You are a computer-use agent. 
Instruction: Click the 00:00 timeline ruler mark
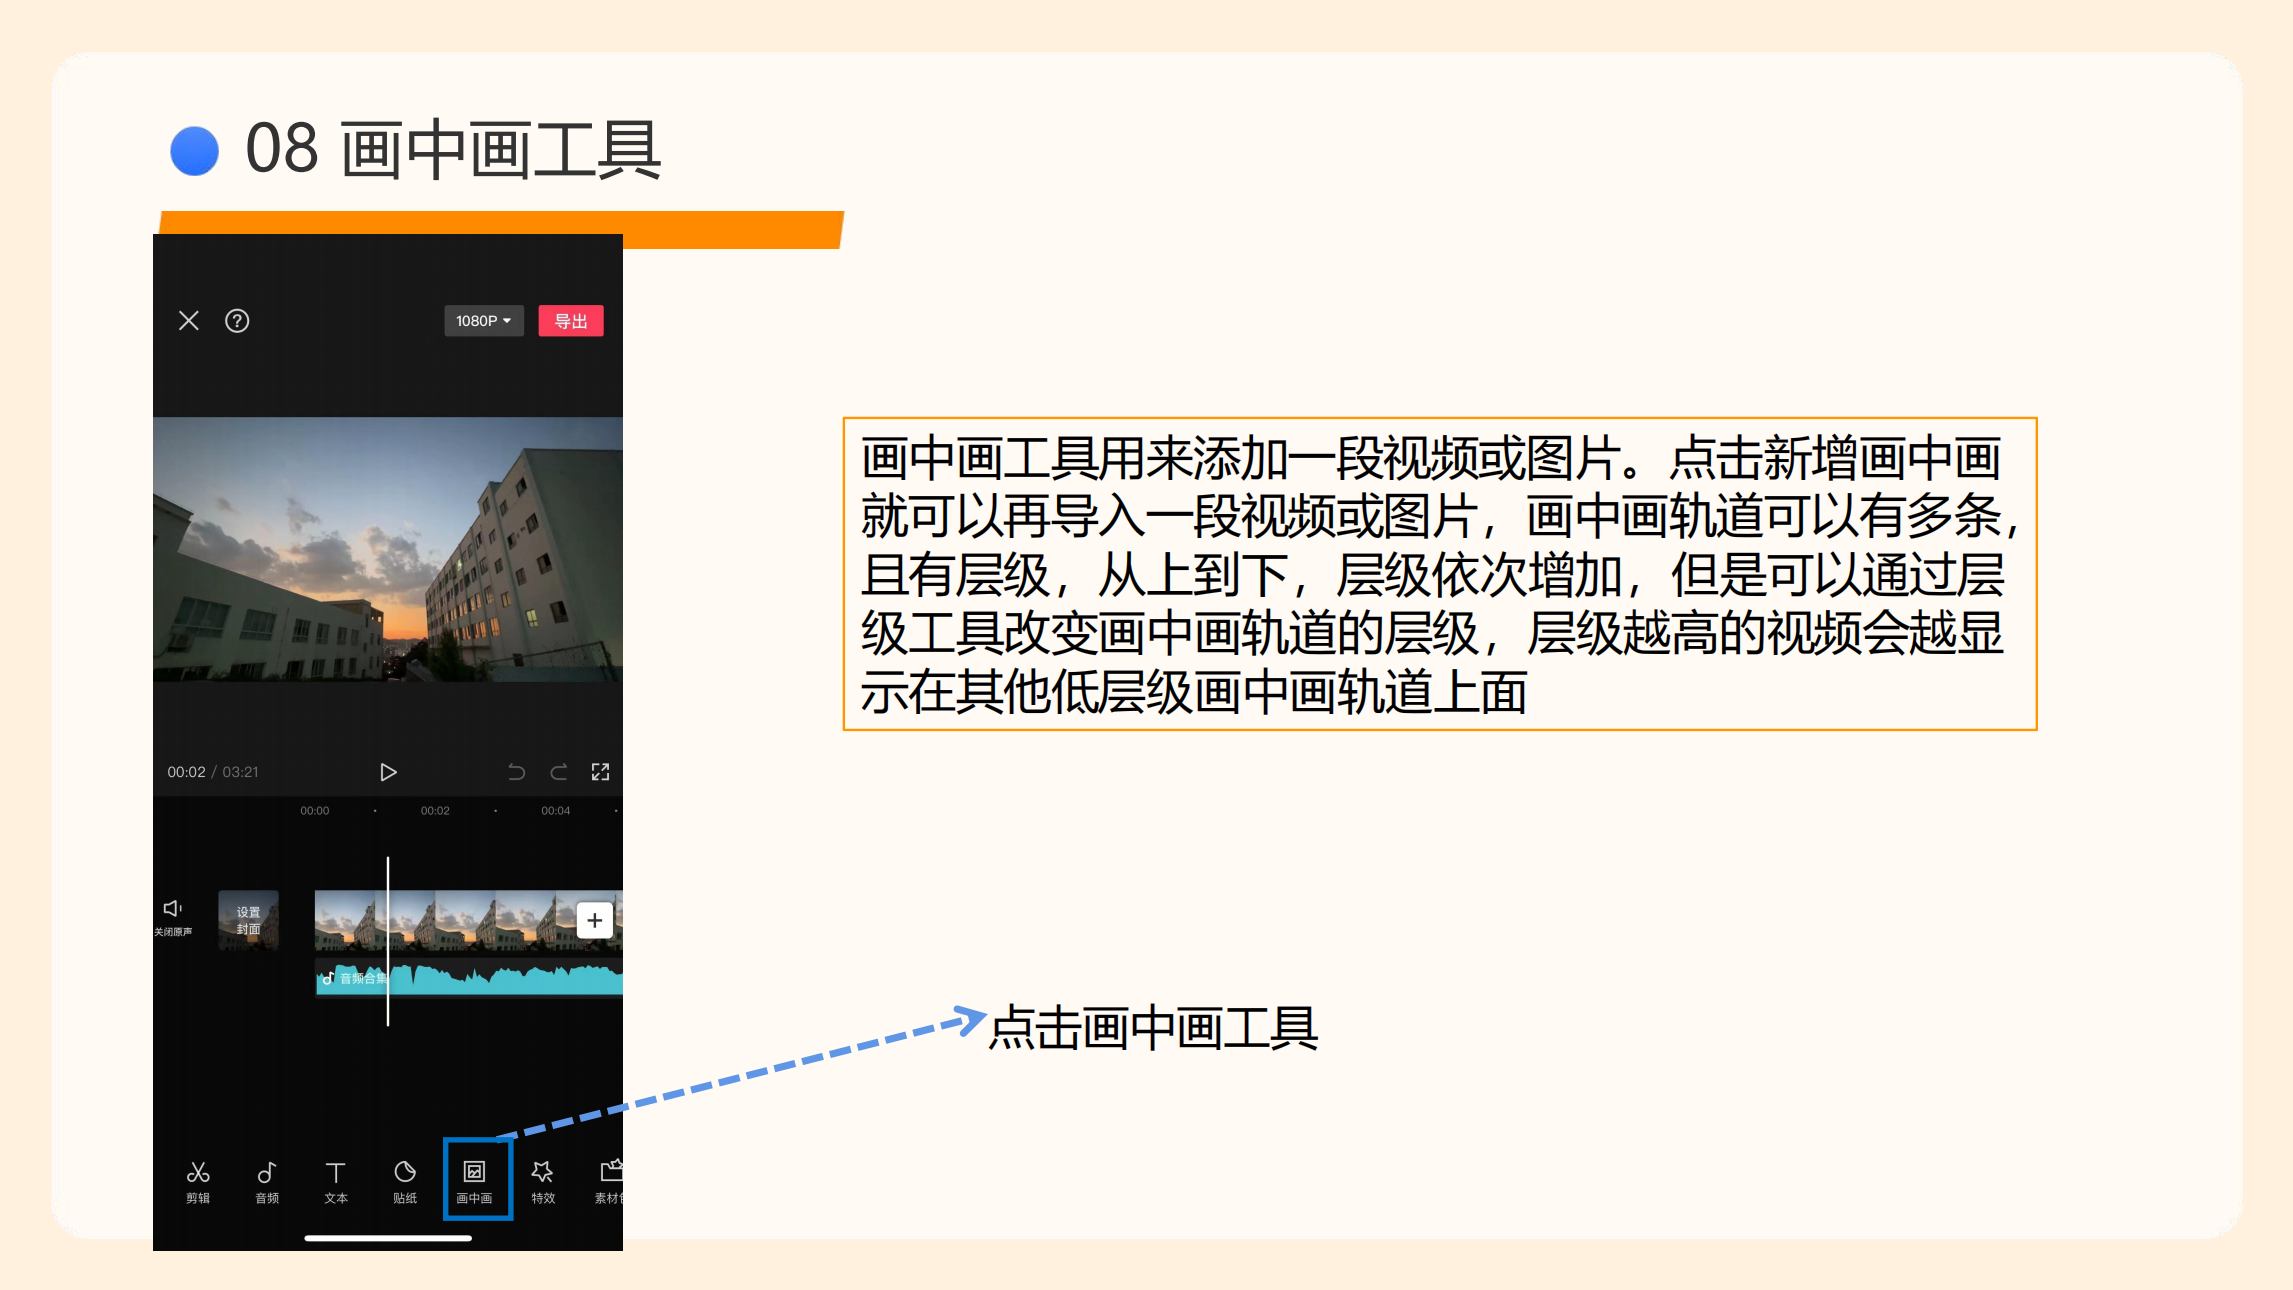315,811
